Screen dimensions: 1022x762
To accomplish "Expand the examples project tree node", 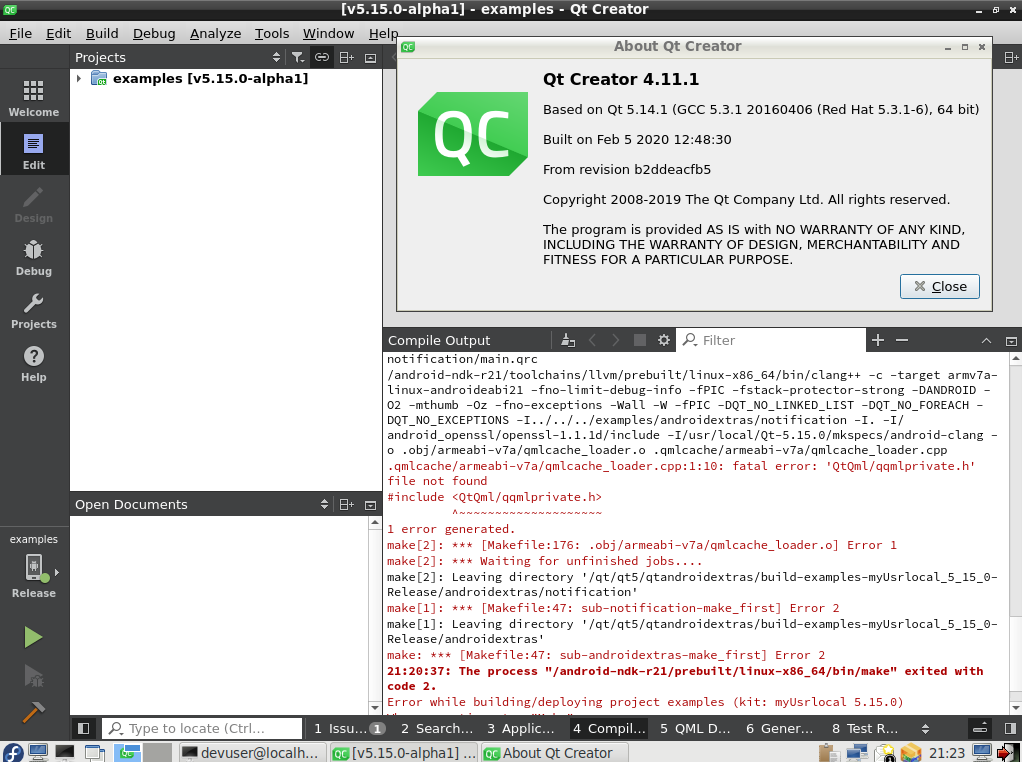I will [79, 78].
